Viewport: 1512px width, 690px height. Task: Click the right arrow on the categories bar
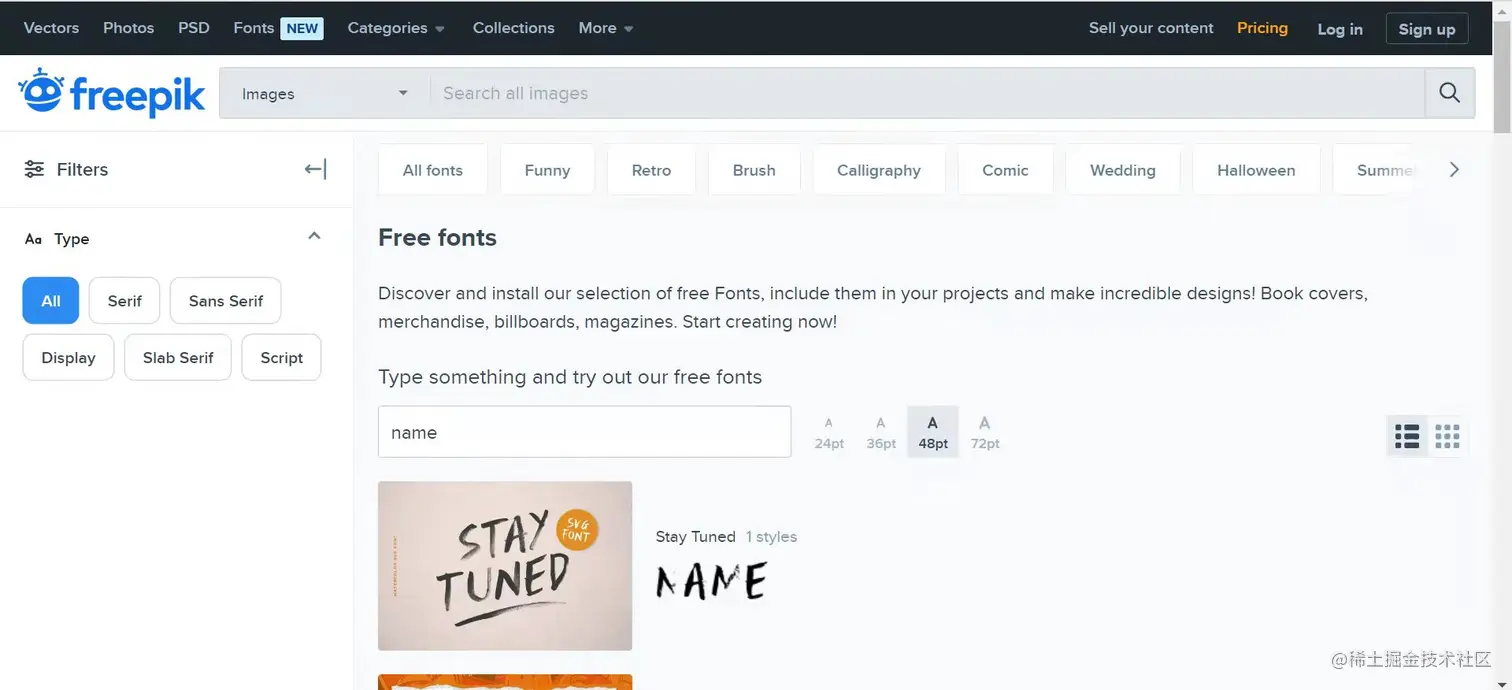(1454, 169)
